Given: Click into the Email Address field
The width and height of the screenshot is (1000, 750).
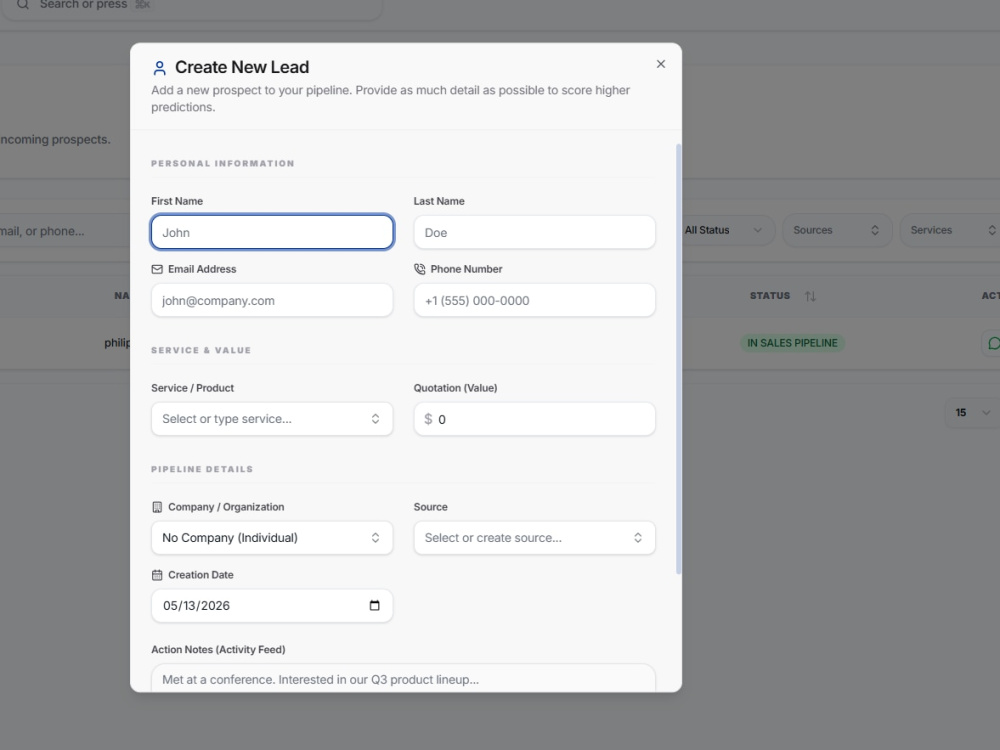Looking at the screenshot, I should (x=272, y=300).
